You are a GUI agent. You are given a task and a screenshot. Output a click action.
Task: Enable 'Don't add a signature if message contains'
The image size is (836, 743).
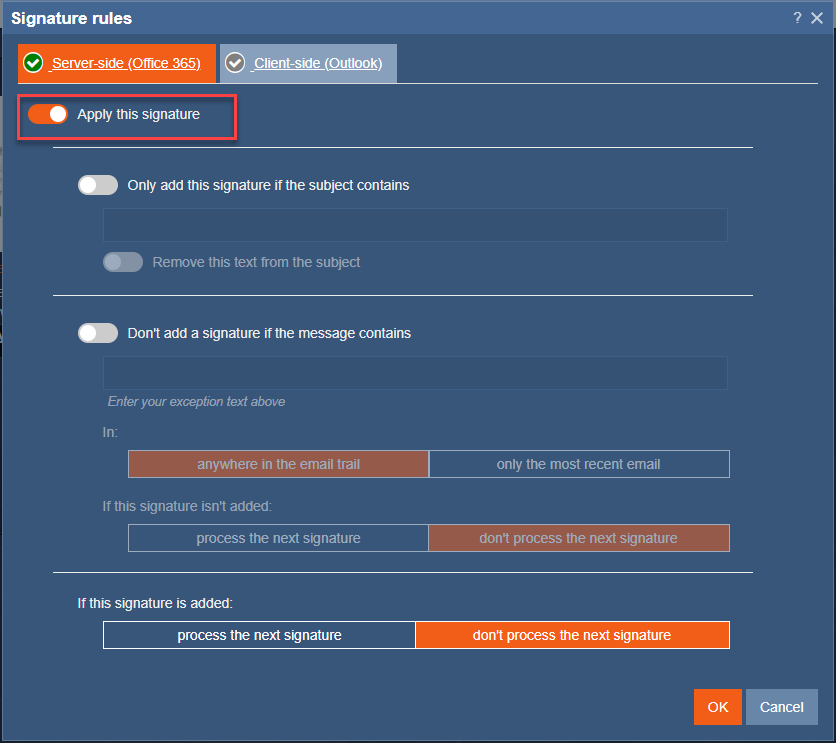[x=98, y=333]
